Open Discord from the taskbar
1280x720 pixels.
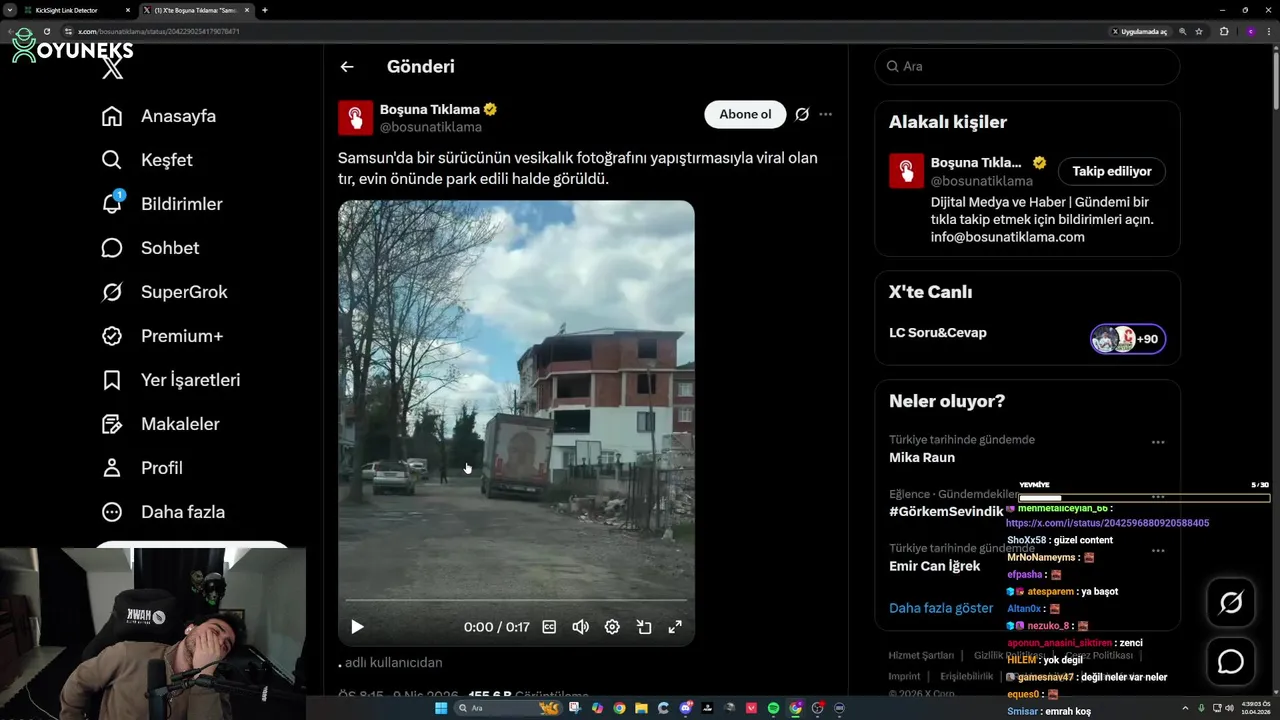(x=685, y=708)
